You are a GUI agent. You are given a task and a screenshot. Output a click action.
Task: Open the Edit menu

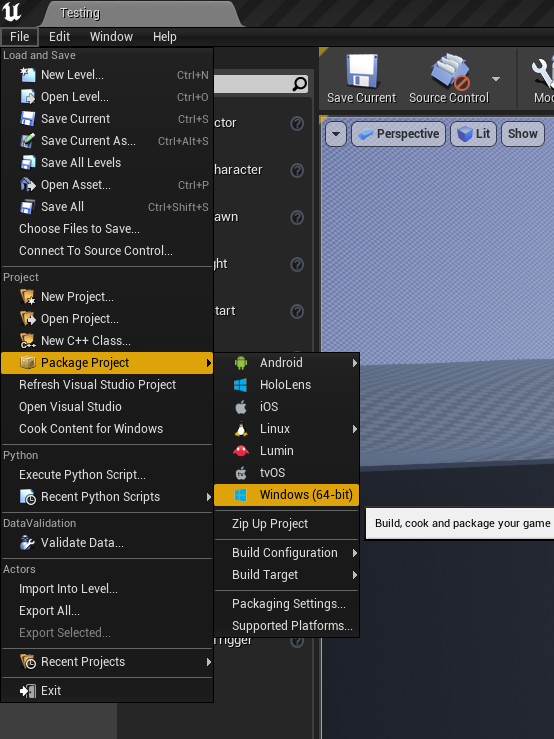(59, 36)
